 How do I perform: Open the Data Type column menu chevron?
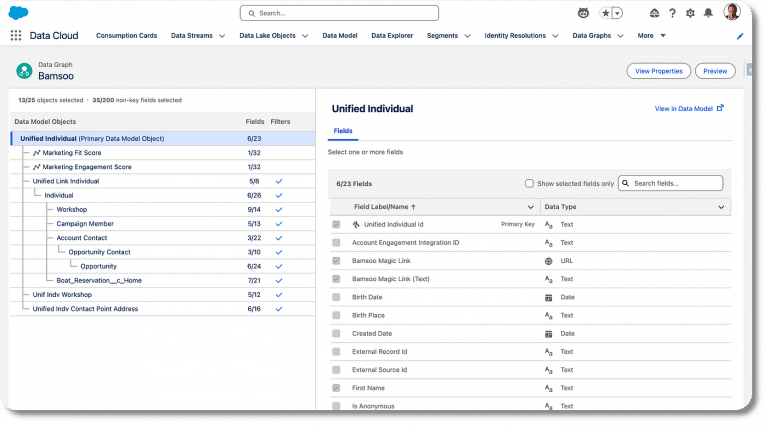[721, 207]
